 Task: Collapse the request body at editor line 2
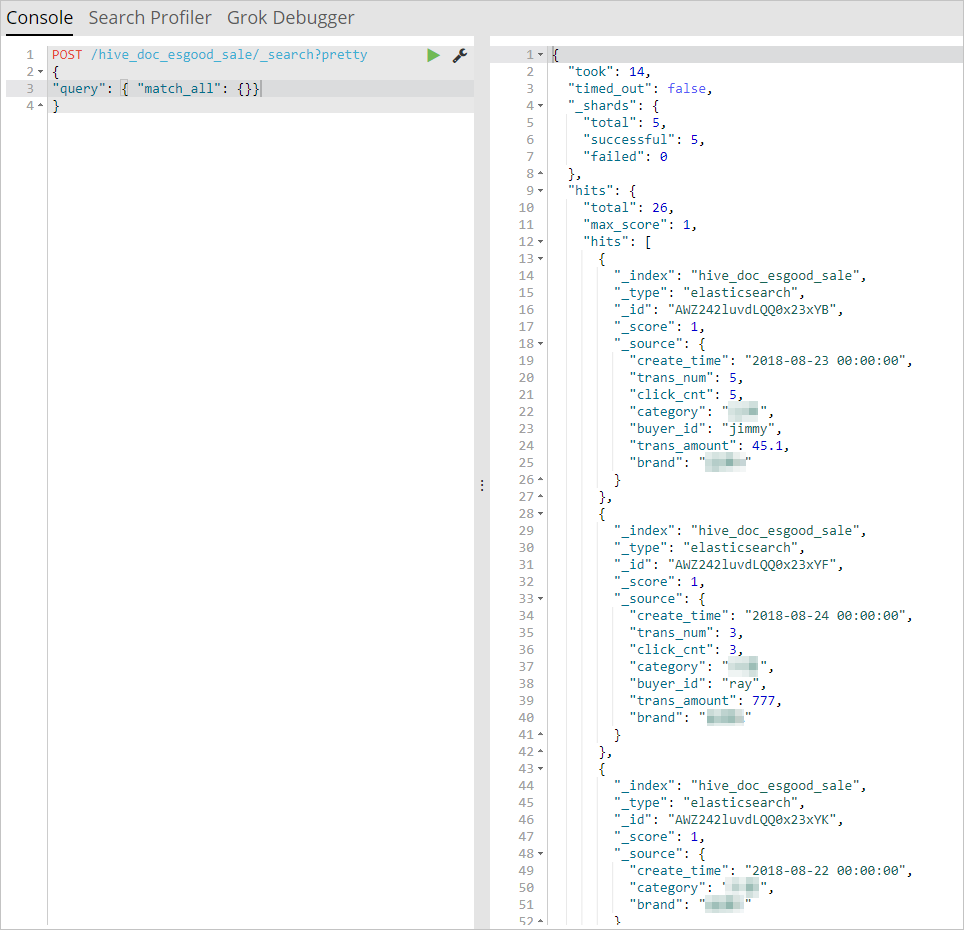coord(40,72)
